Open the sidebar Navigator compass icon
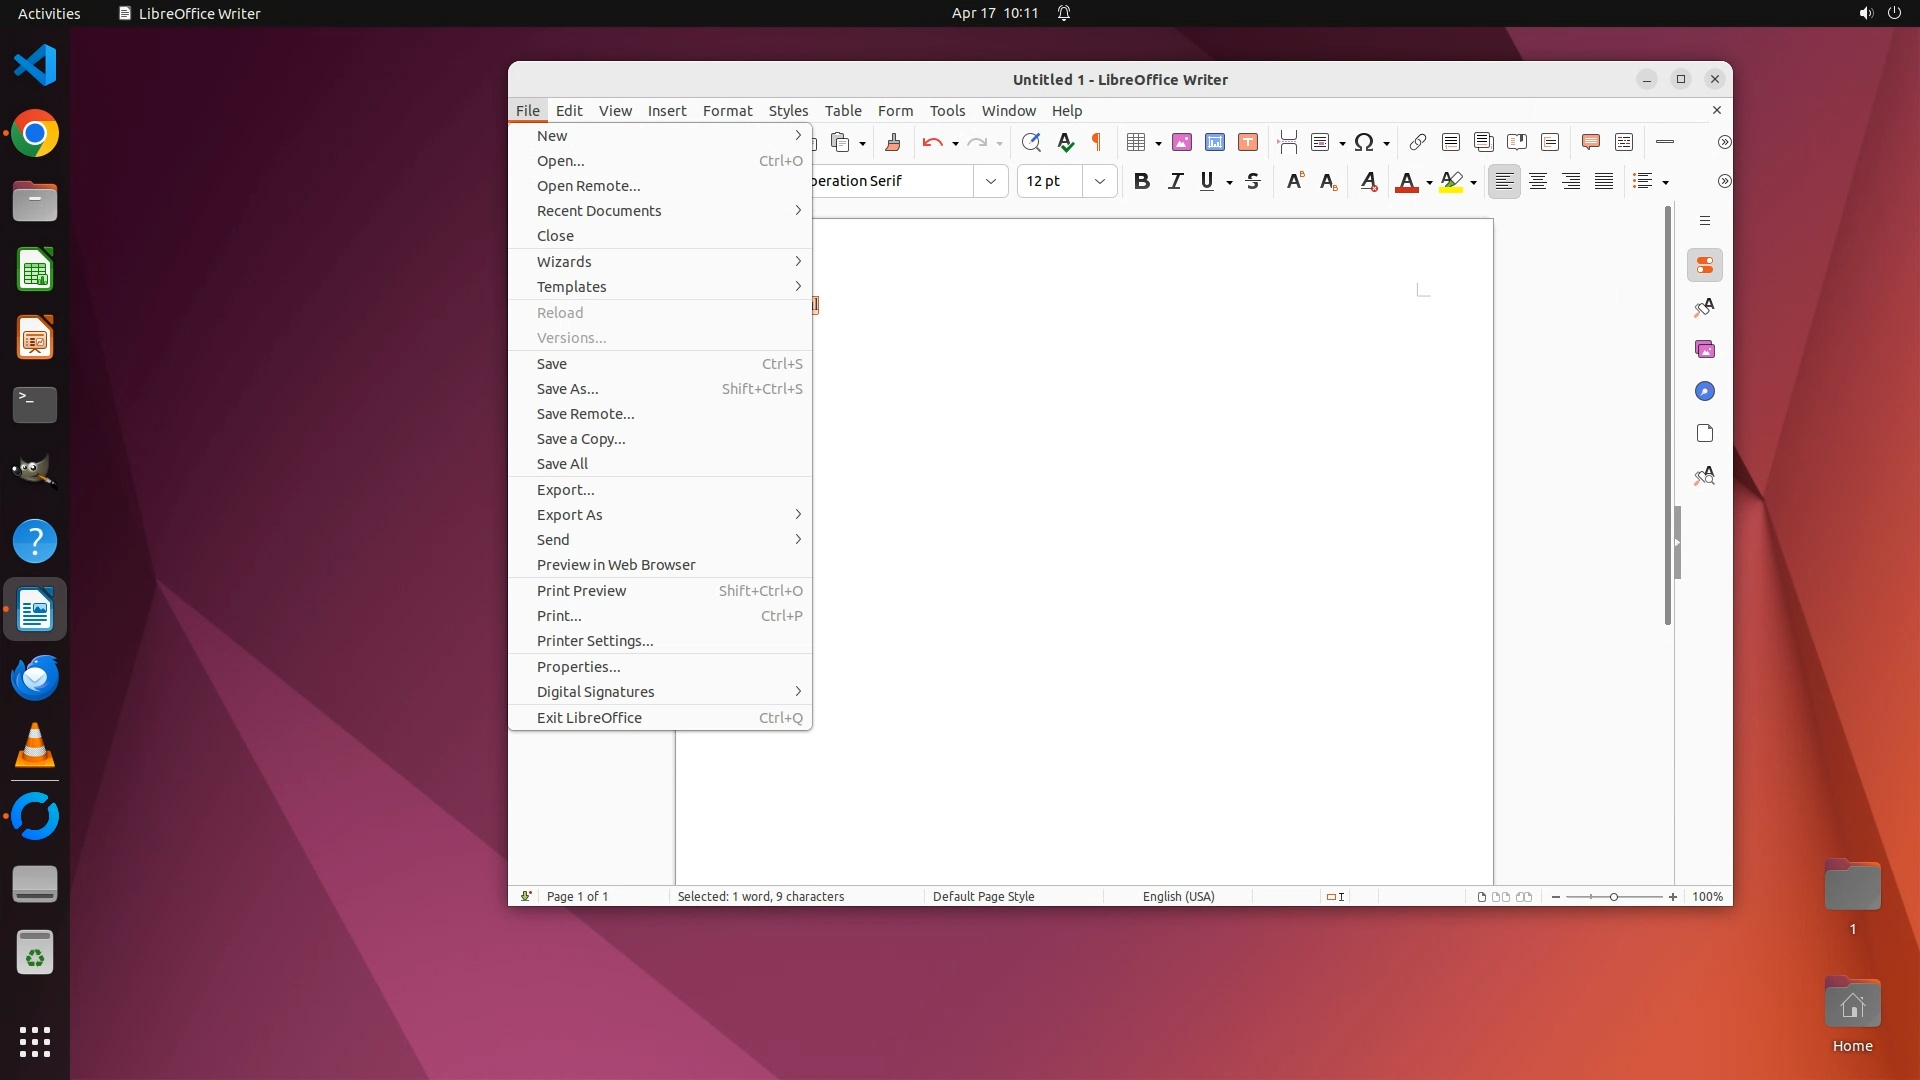Screen dimensions: 1920x1080 [x=1705, y=391]
